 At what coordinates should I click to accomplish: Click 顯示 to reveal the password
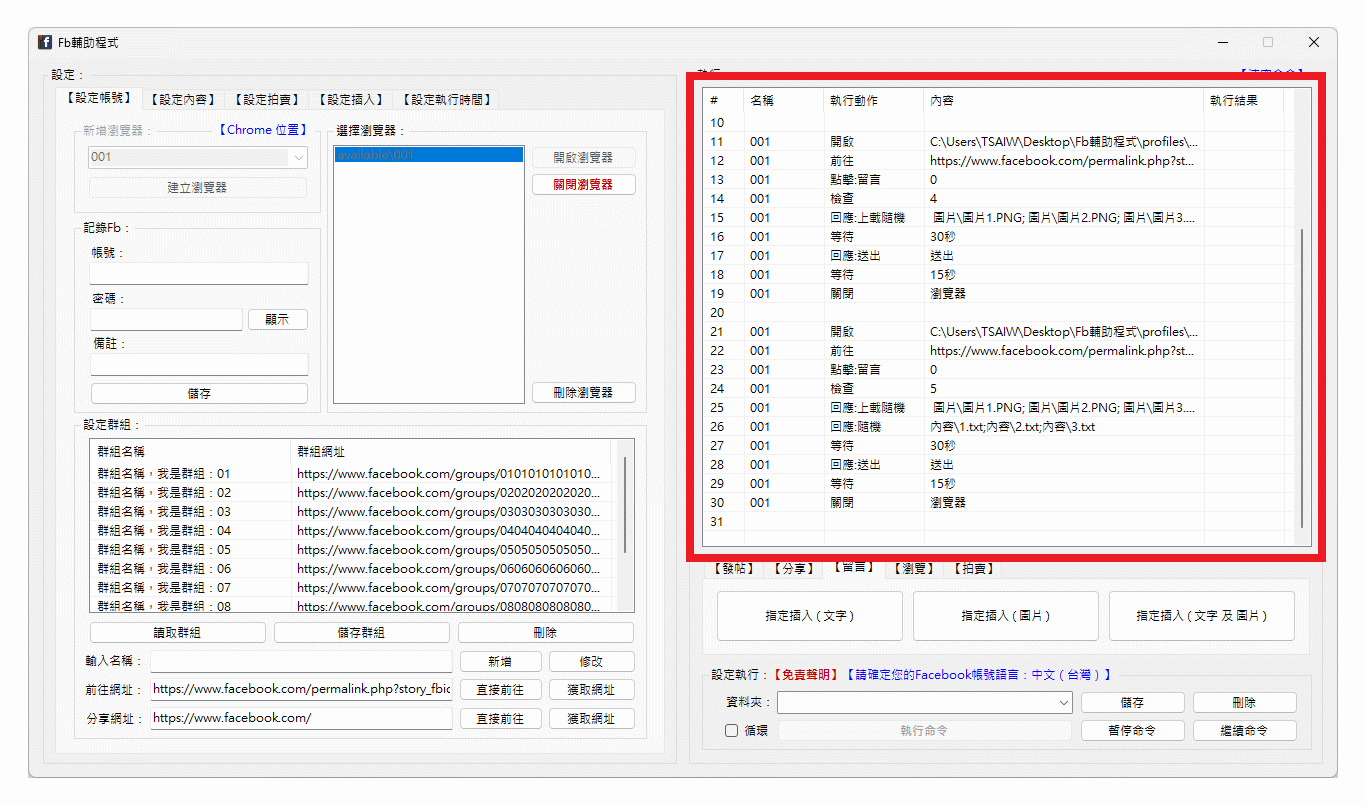(x=277, y=319)
